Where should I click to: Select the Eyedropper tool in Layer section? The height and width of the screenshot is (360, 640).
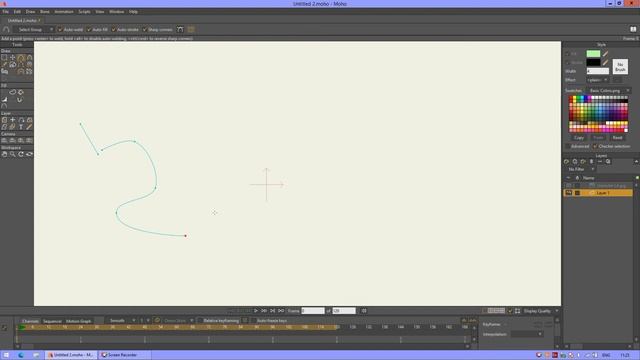click(29, 127)
